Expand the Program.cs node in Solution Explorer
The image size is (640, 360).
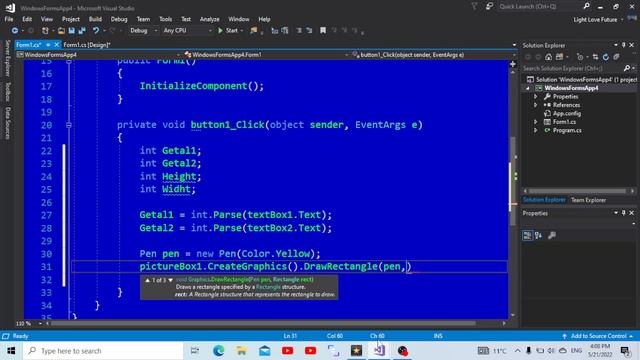click(536, 130)
